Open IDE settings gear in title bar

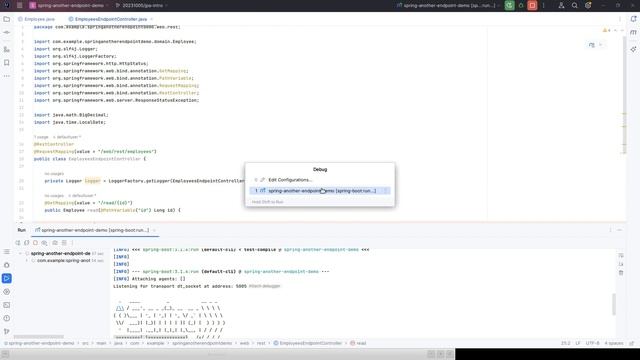(x=588, y=6)
